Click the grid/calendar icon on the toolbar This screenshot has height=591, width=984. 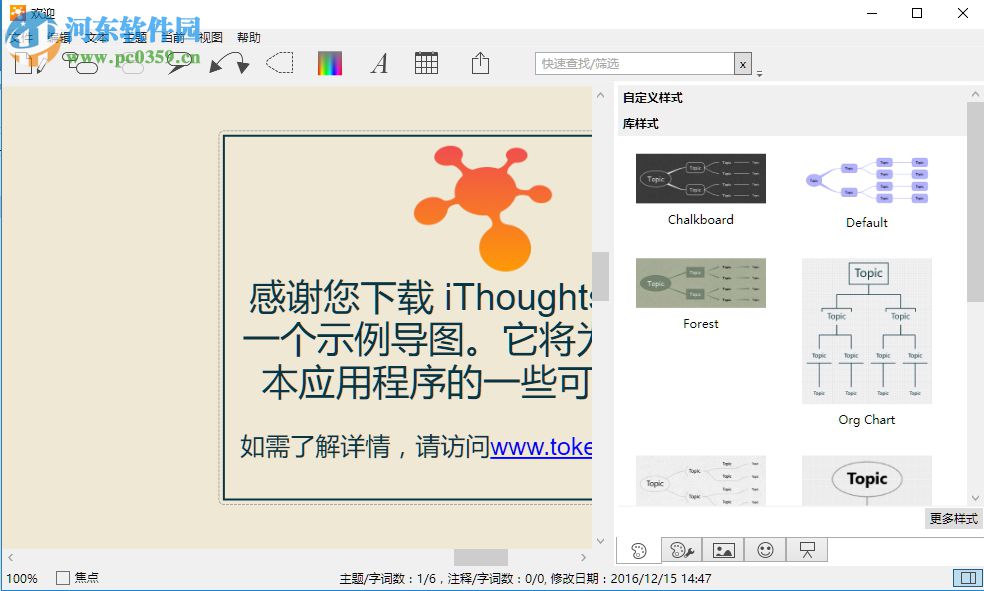pos(426,63)
